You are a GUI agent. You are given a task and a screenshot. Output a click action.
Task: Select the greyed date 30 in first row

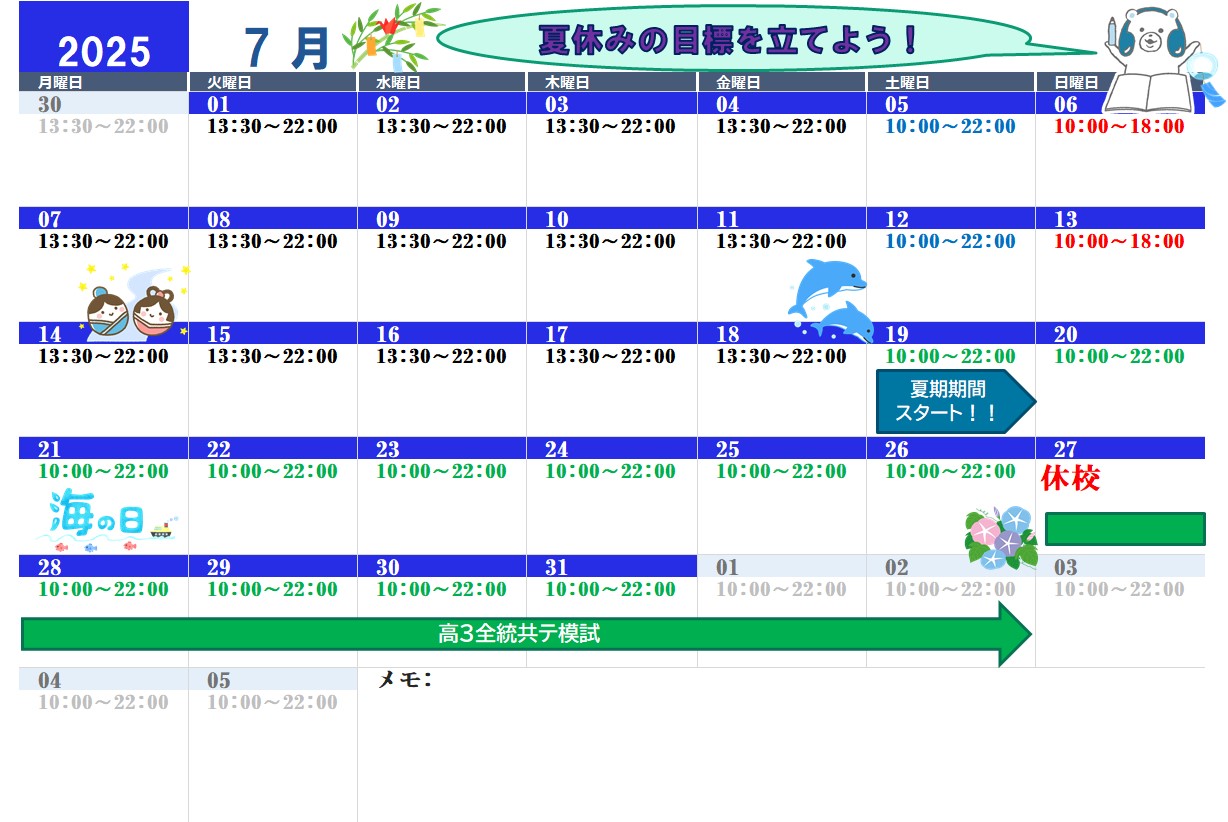[x=50, y=104]
